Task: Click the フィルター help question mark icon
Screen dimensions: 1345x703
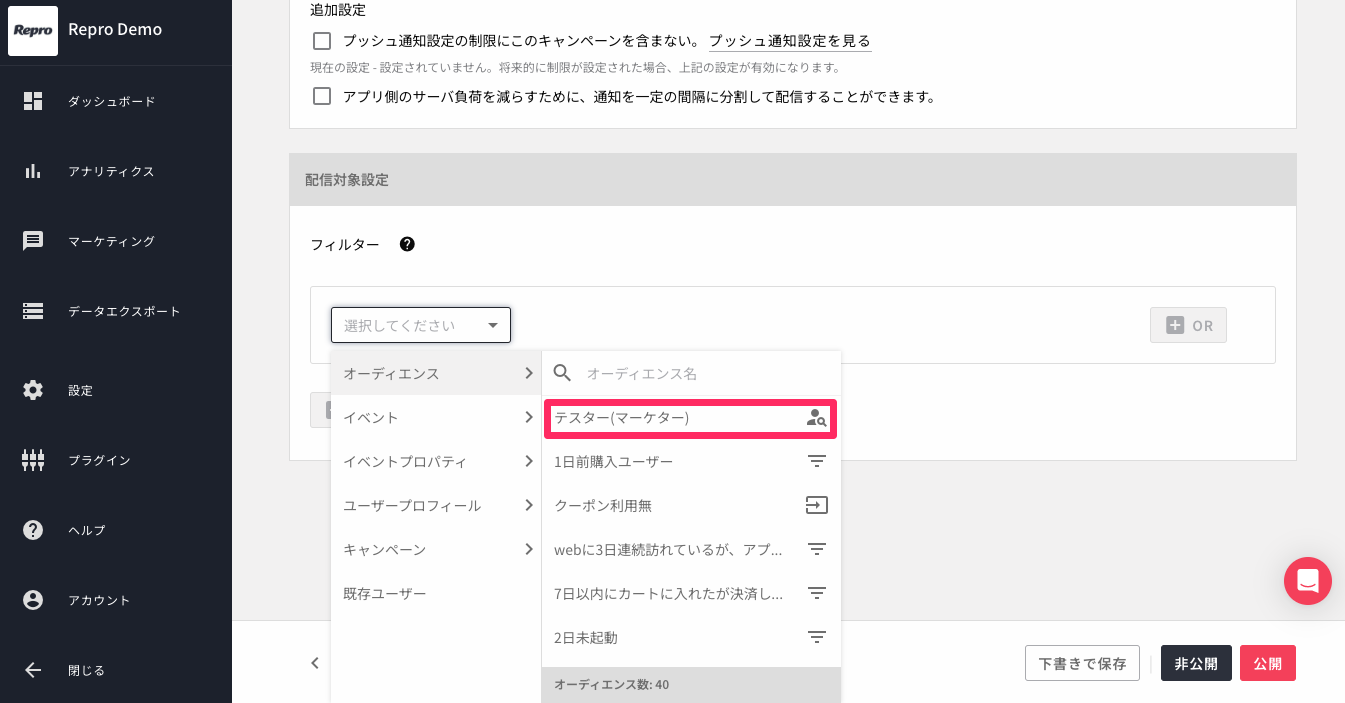Action: [407, 244]
